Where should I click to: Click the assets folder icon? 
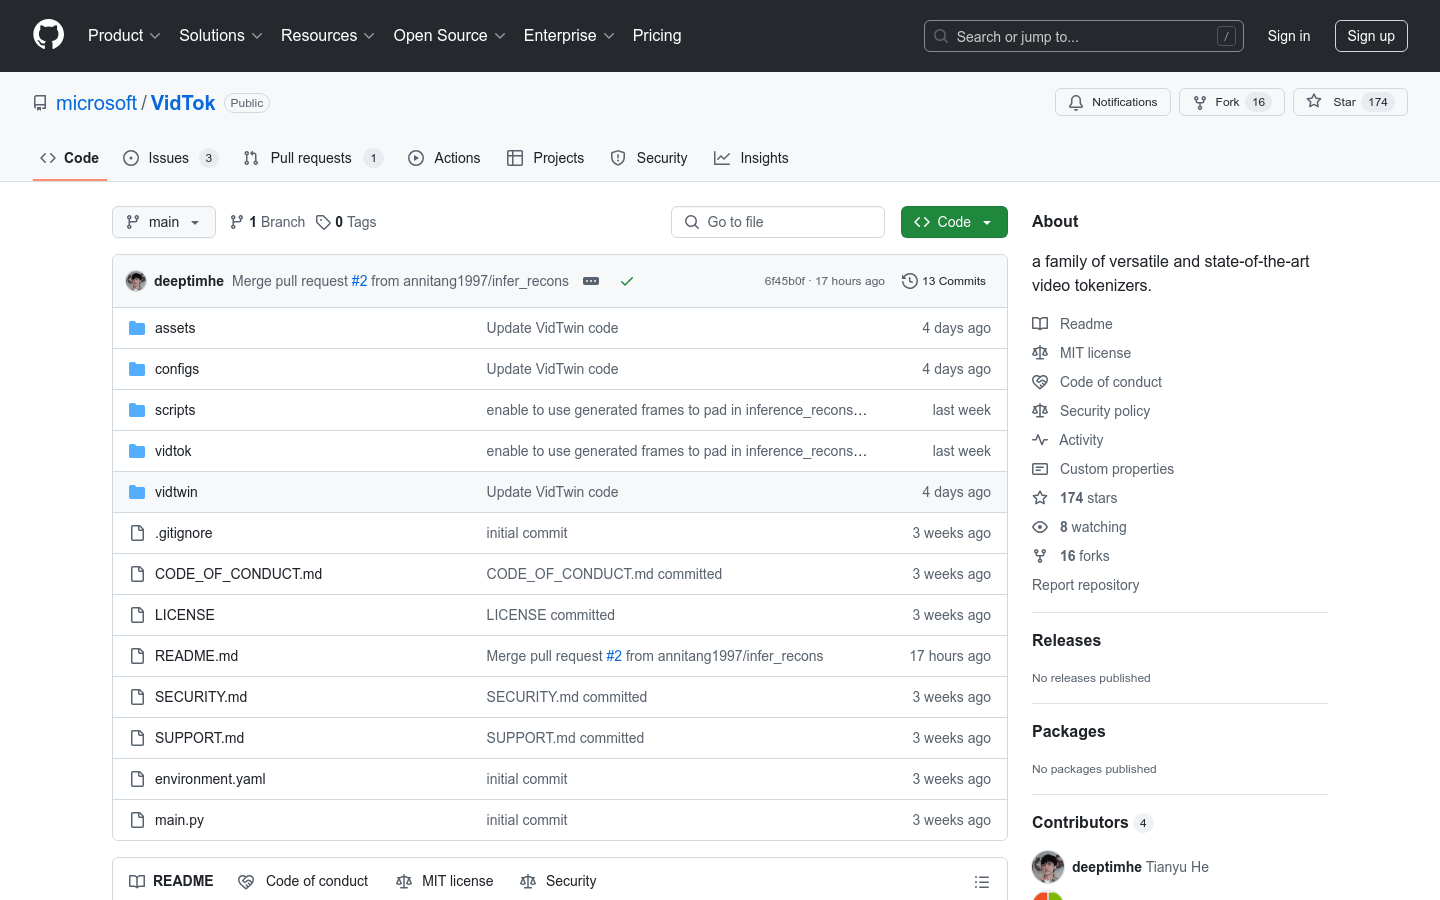pyautogui.click(x=137, y=328)
